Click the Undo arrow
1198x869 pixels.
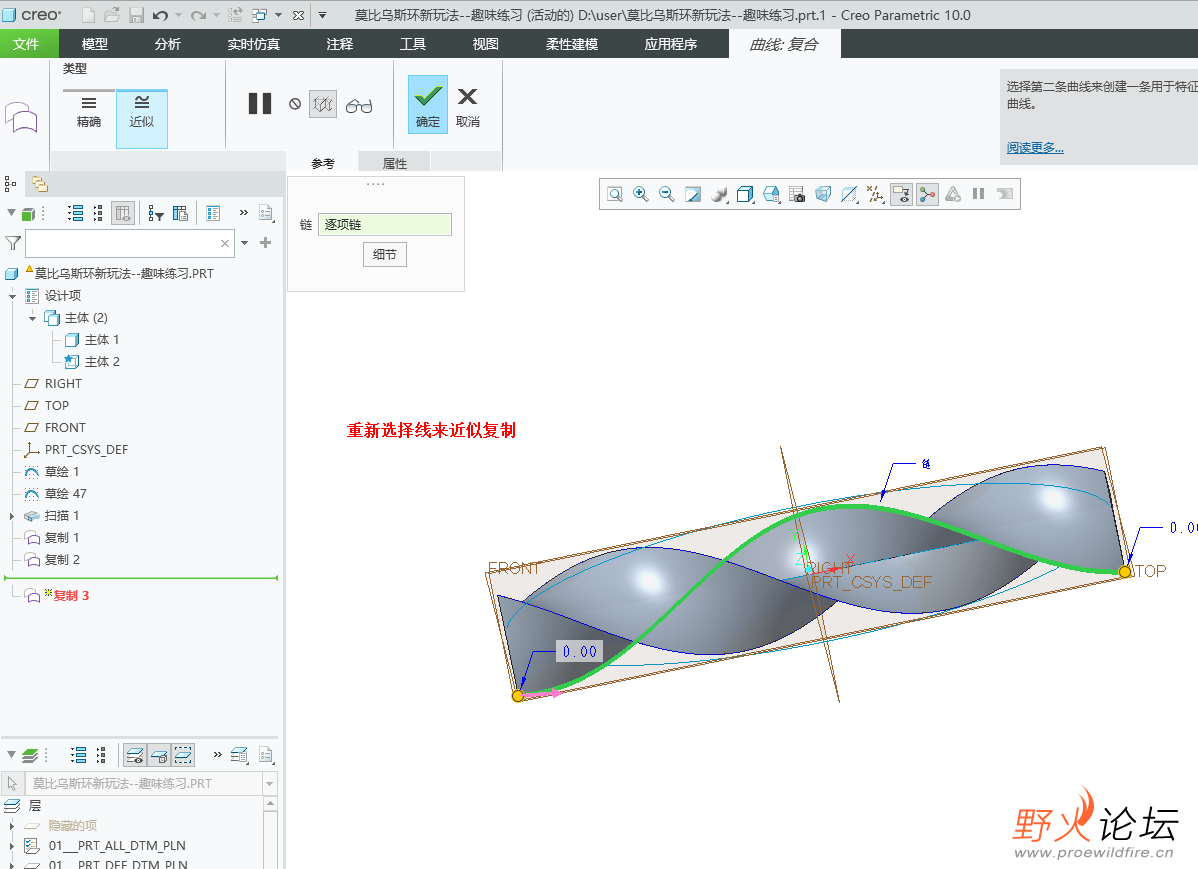160,15
